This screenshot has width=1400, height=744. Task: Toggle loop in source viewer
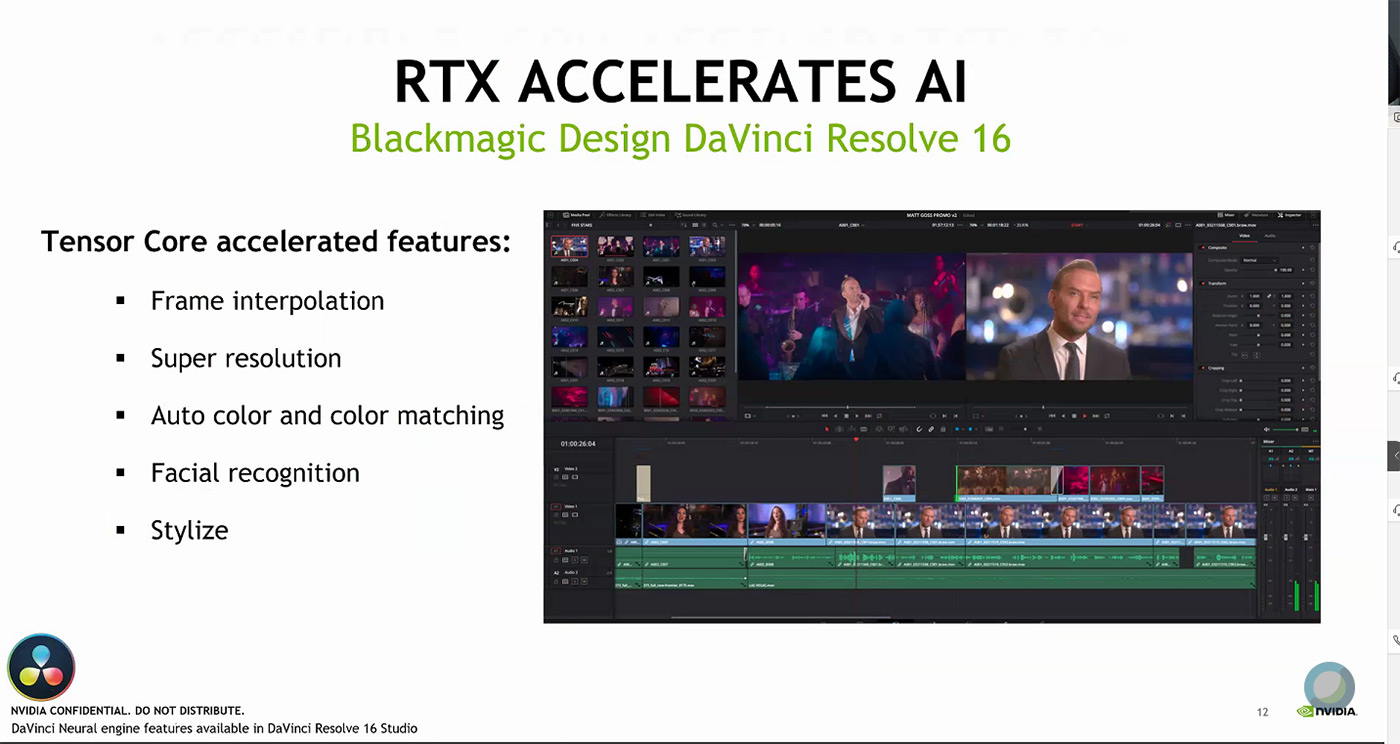point(879,416)
